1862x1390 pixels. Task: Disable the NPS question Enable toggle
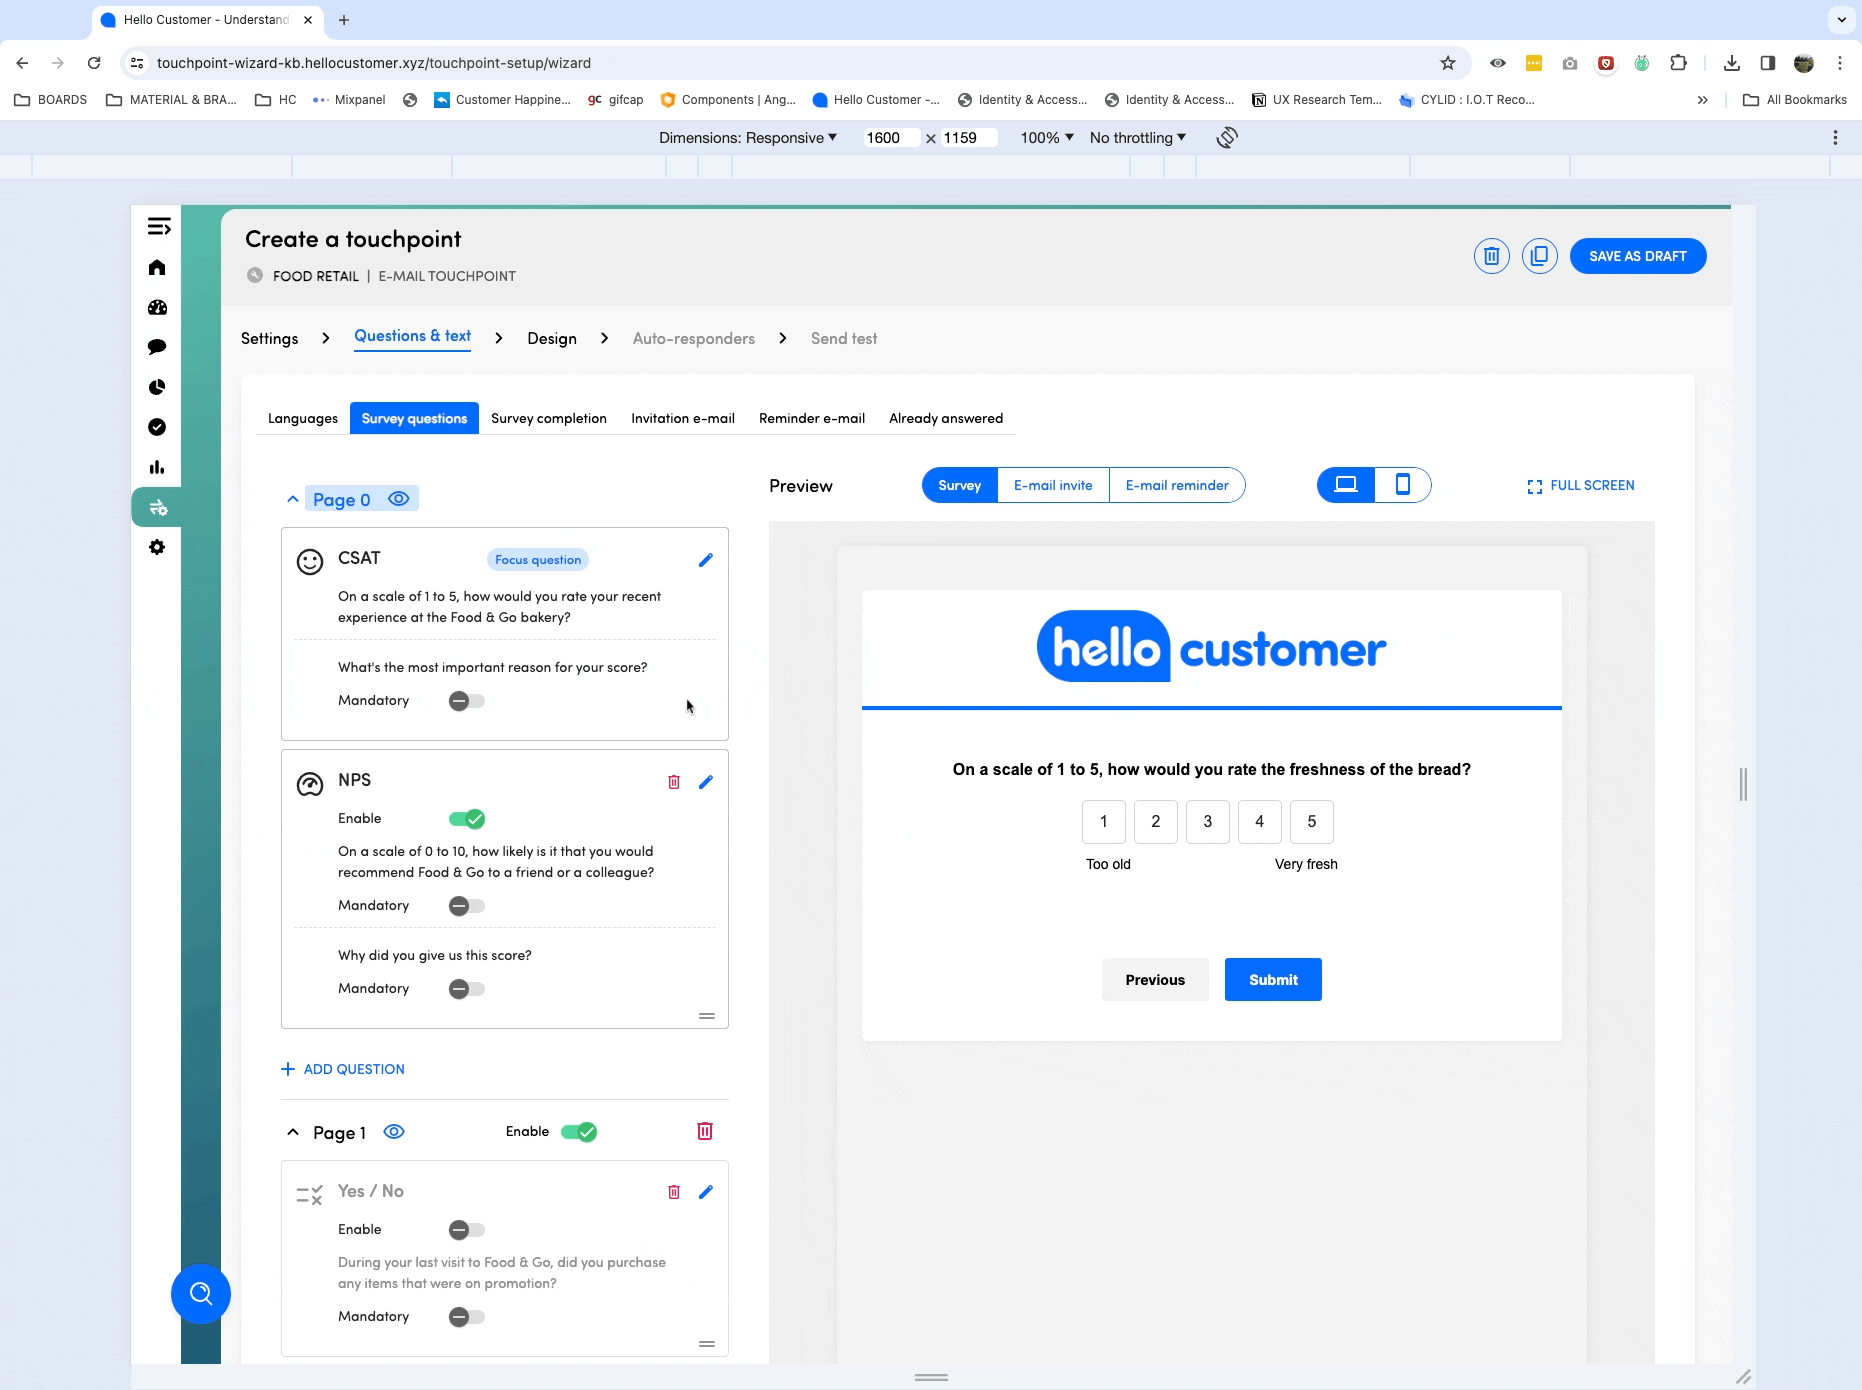coord(467,819)
